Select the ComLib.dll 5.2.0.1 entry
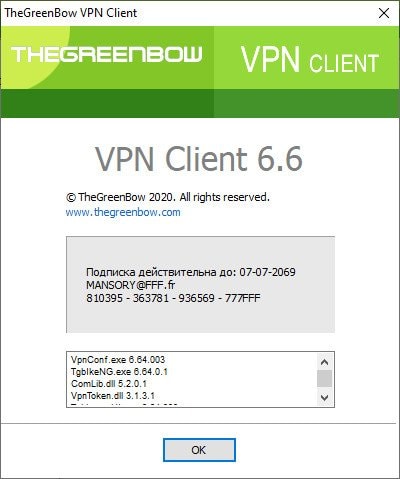This screenshot has height=479, width=400. [109, 384]
